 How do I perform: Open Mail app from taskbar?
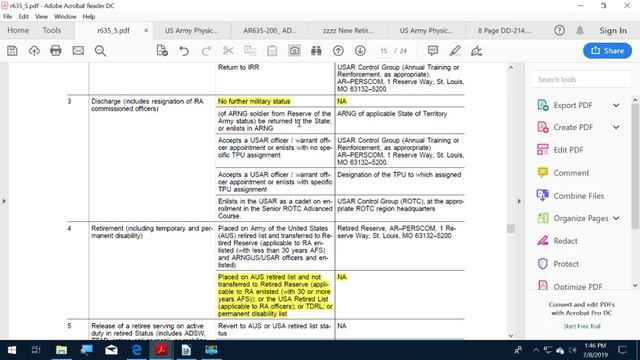tap(111, 350)
